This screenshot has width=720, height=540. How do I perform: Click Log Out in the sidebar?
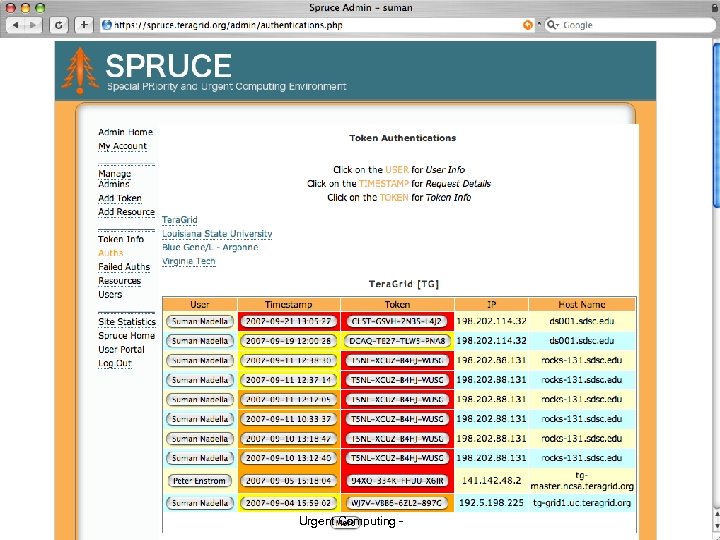click(x=115, y=363)
